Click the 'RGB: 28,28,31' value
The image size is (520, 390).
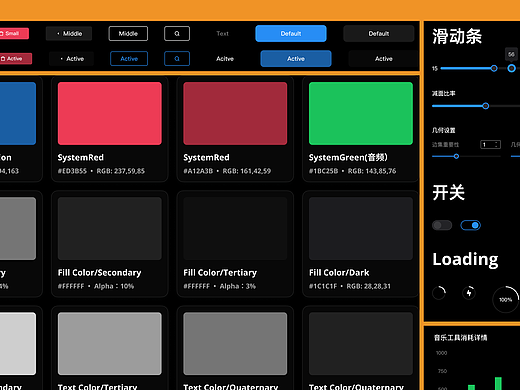368,286
